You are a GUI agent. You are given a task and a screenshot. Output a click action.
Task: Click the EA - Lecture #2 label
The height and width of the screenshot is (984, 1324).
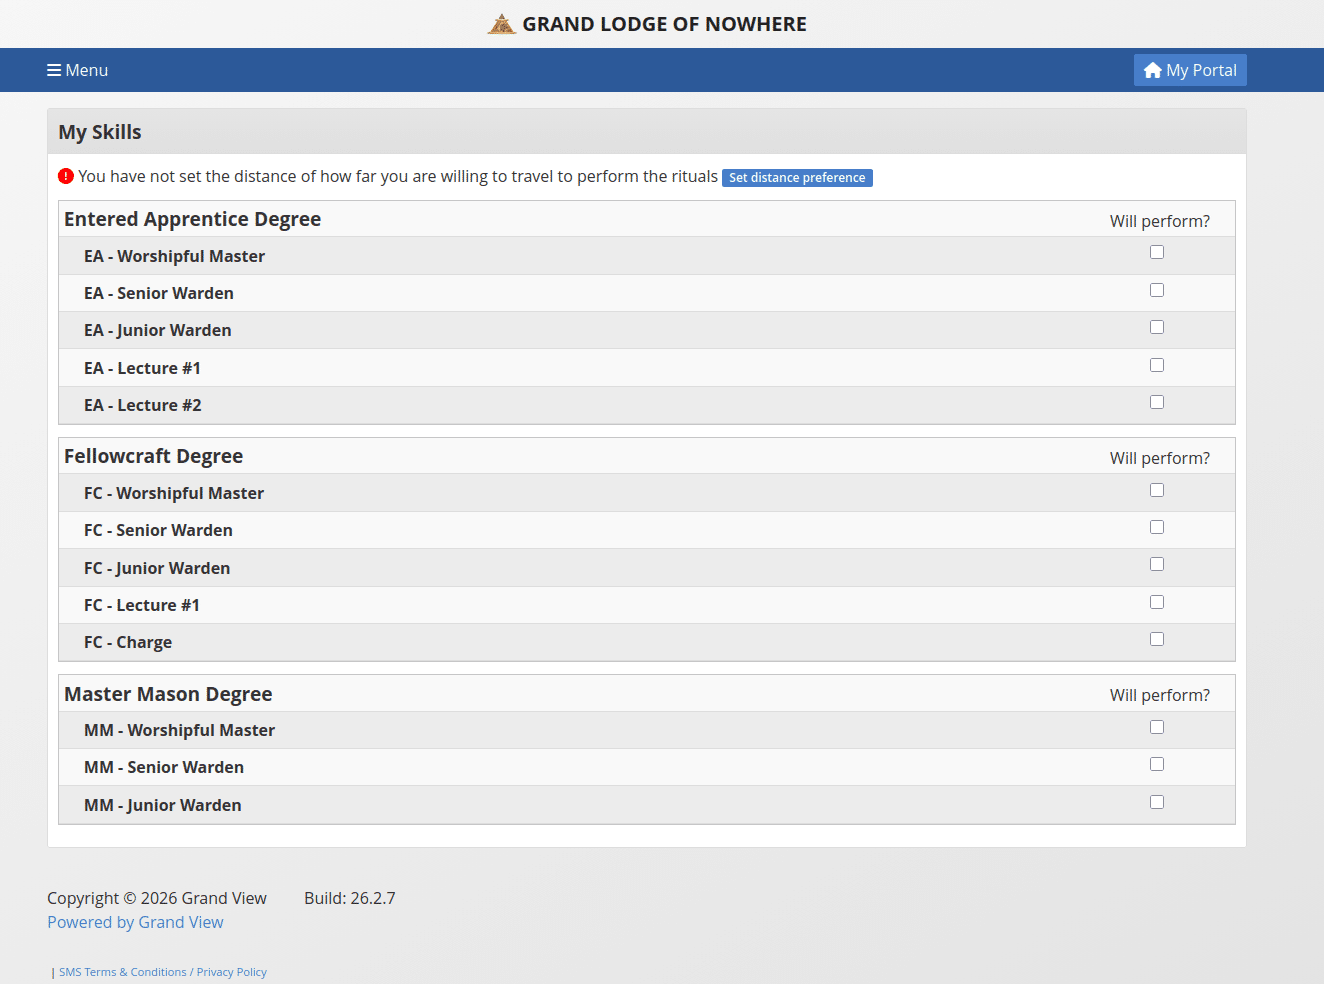click(143, 405)
